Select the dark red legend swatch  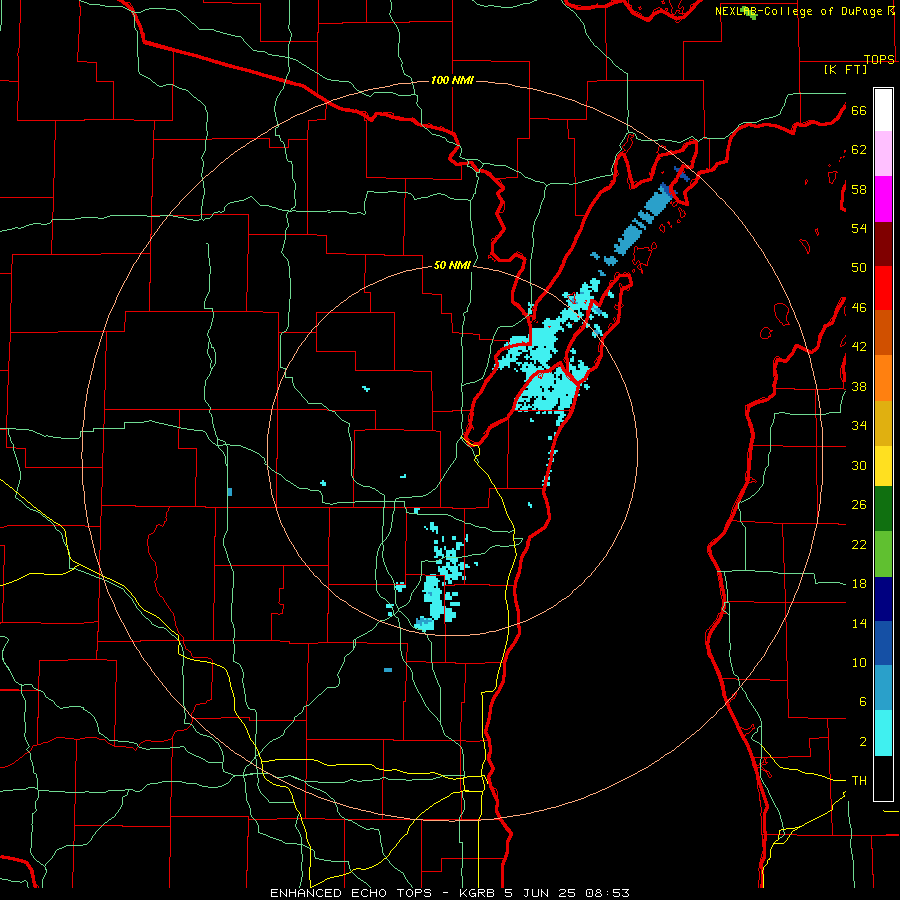(x=883, y=244)
